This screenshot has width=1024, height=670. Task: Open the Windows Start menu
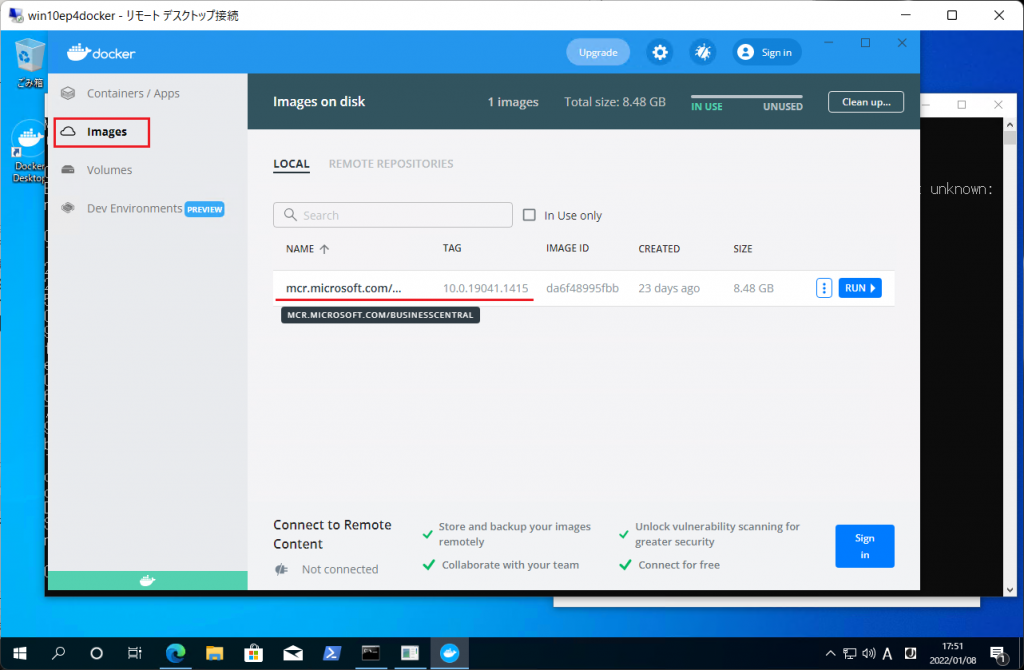pos(20,653)
